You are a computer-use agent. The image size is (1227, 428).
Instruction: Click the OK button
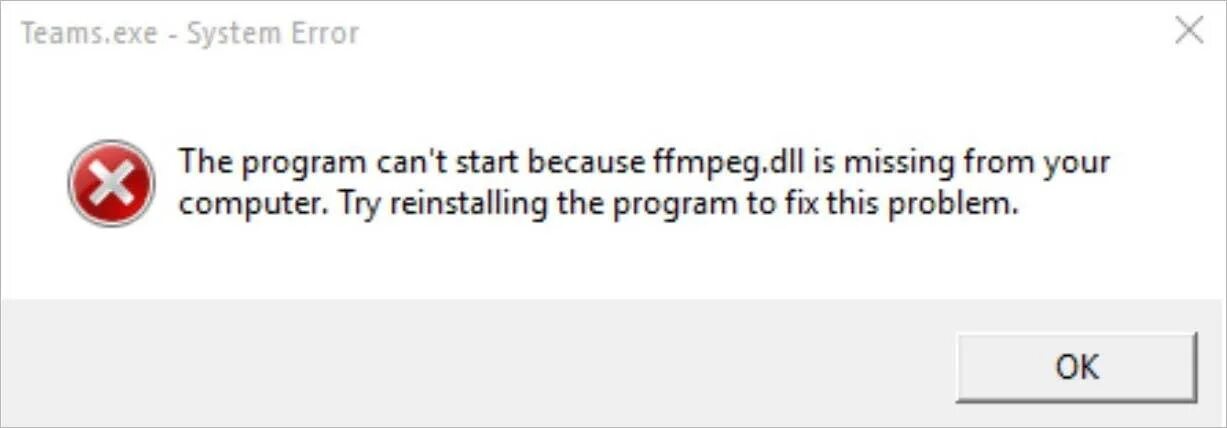pyautogui.click(x=1076, y=366)
